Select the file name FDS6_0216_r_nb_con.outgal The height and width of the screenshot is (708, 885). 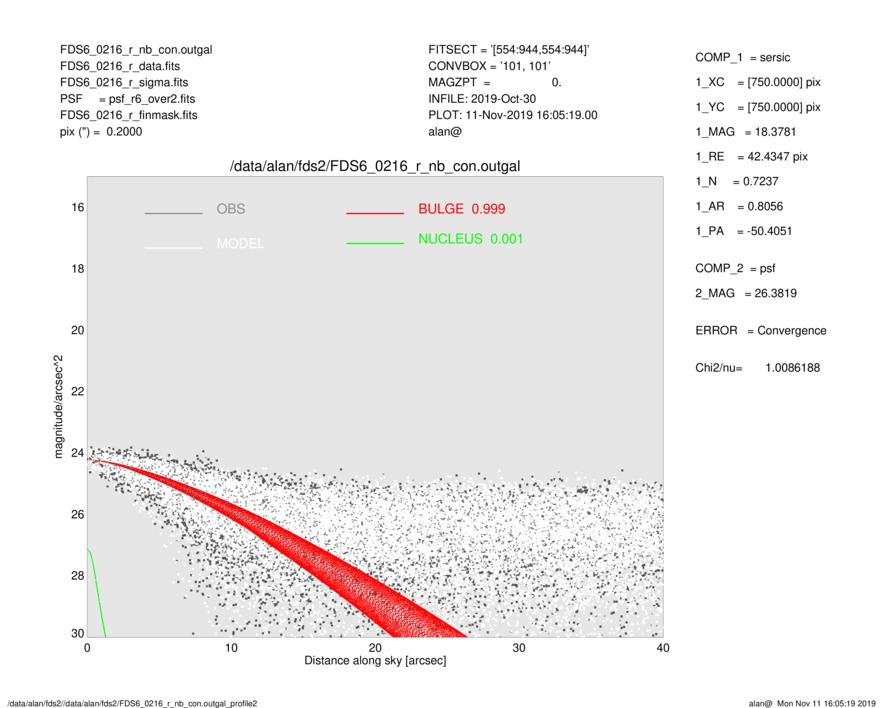point(136,50)
